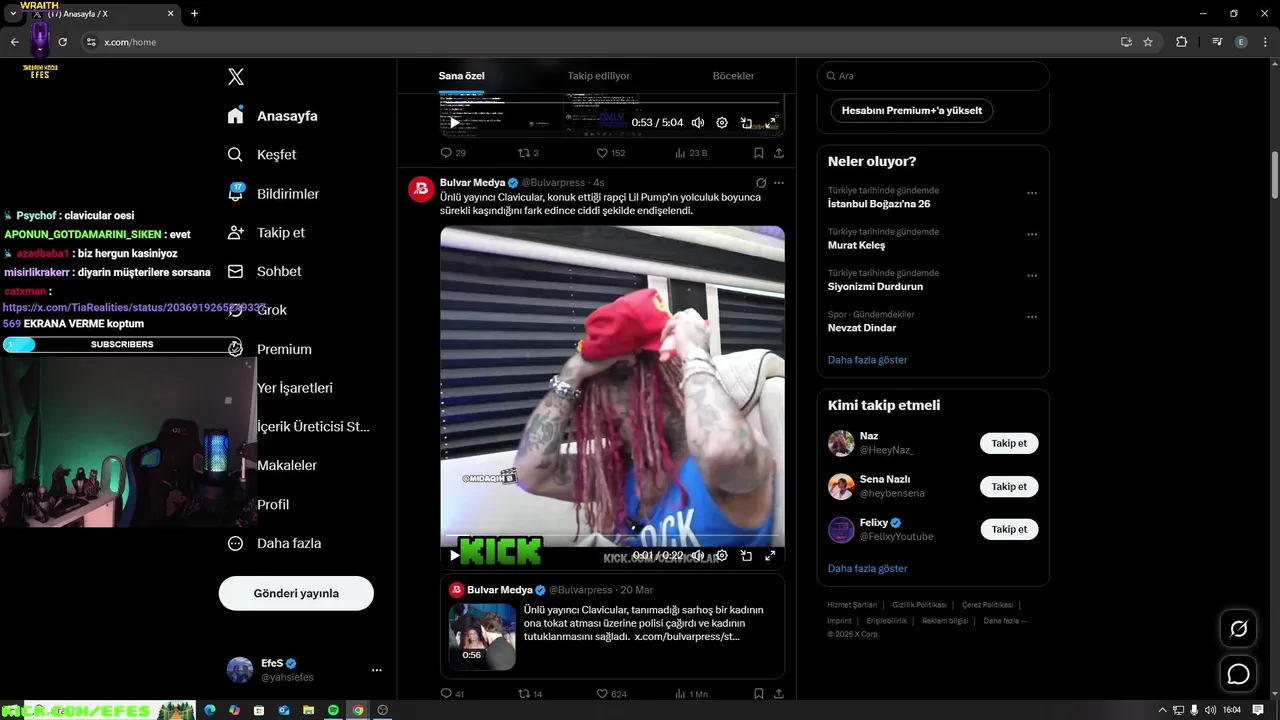
Task: Click Grok icon on Bulvar Medya post
Action: point(761,183)
